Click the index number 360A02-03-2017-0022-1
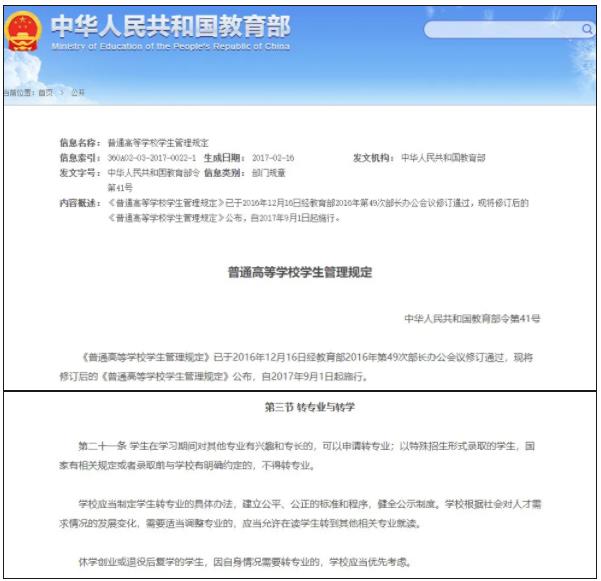Image resolution: width=601 pixels, height=581 pixels. [152, 158]
